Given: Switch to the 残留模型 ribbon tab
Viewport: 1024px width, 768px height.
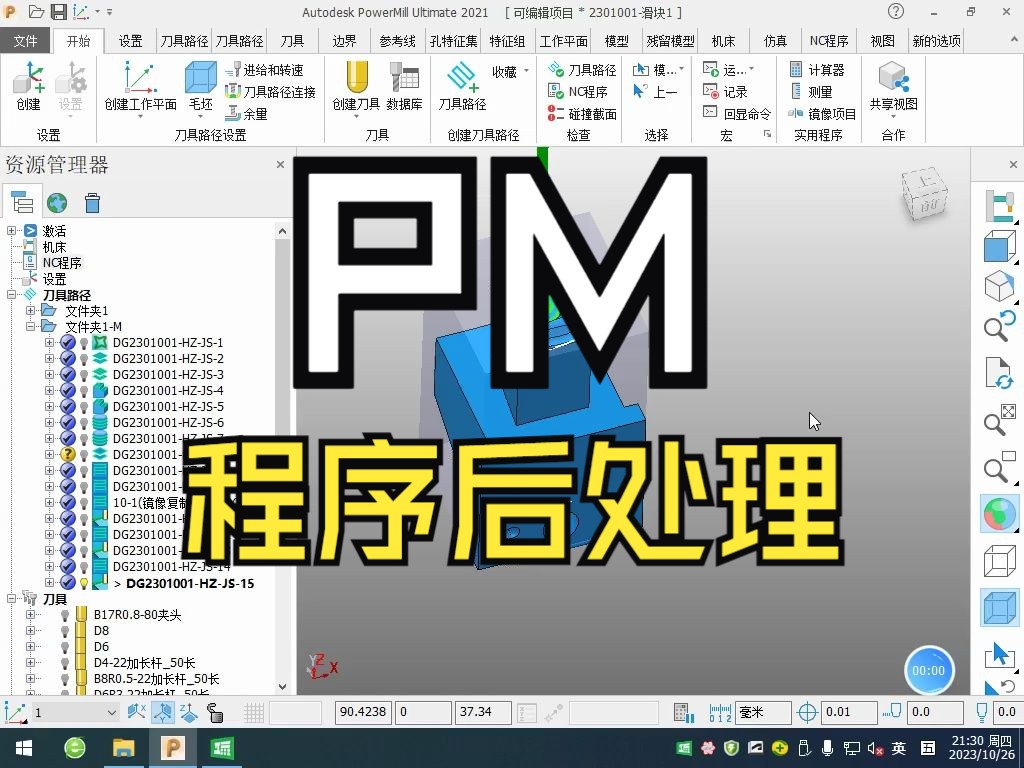Looking at the screenshot, I should tap(670, 41).
